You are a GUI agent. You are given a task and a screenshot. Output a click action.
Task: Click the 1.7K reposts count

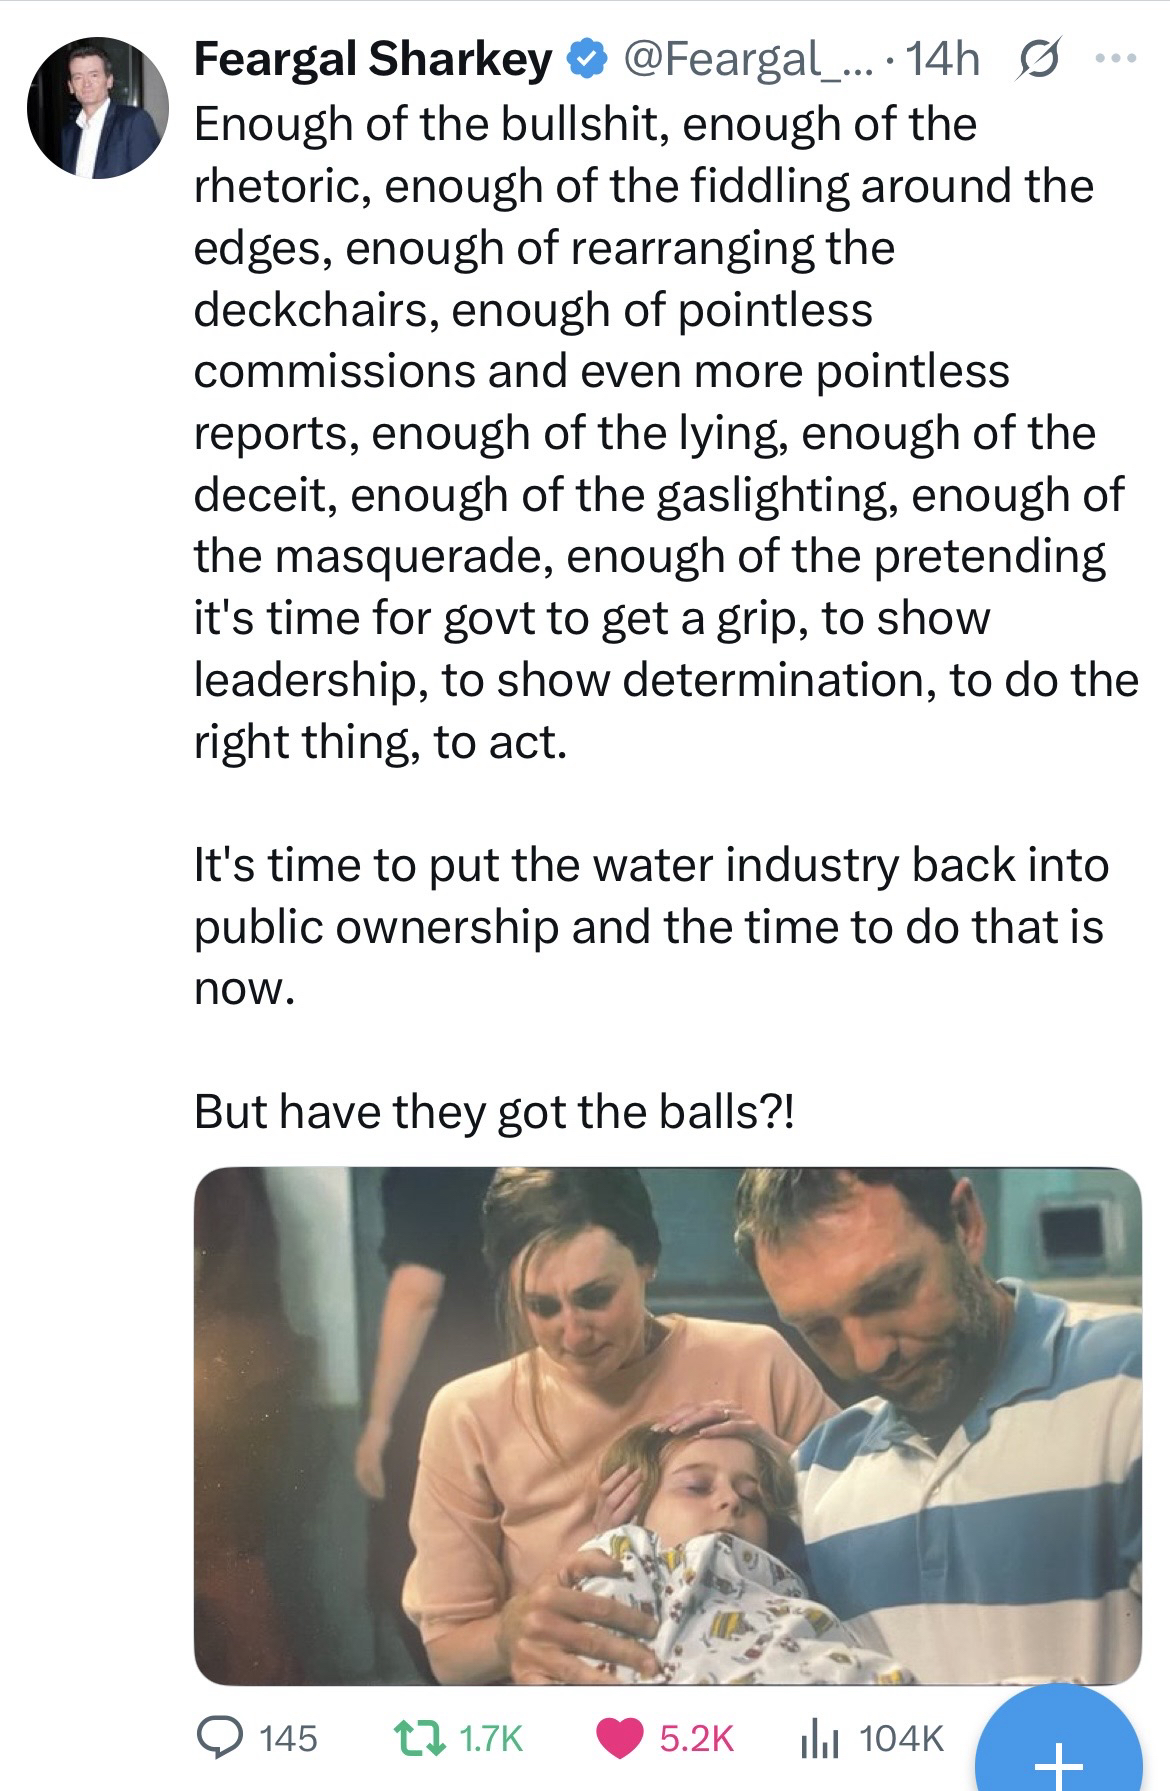coord(491,1738)
